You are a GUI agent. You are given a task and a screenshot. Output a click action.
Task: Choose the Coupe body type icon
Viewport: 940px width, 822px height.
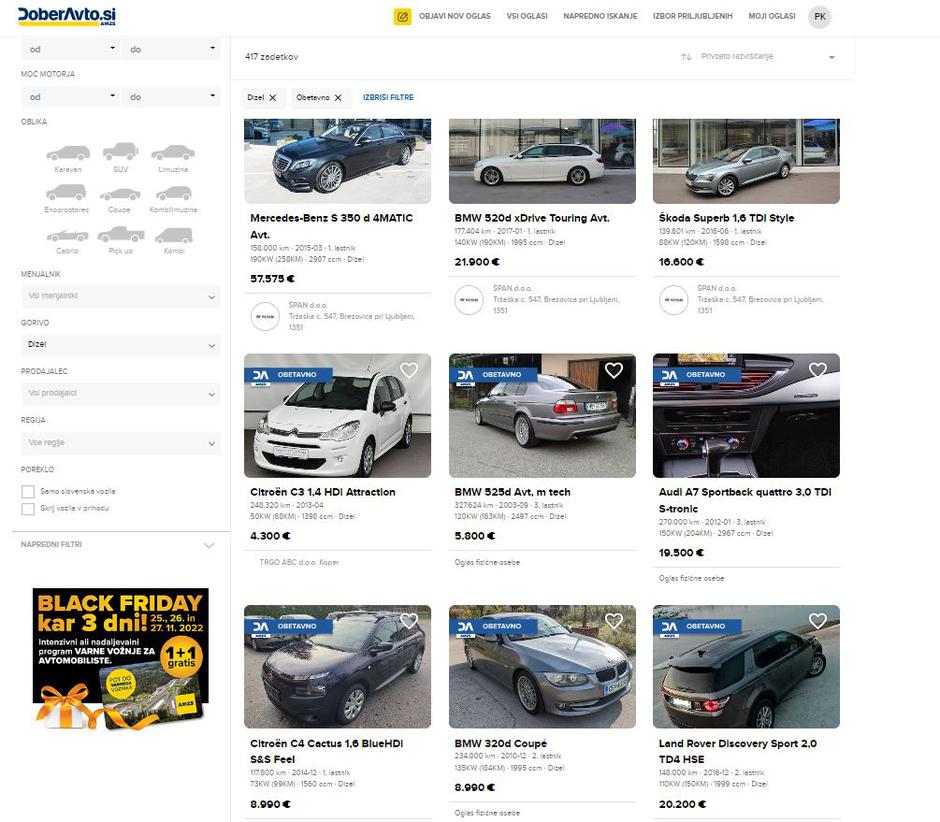(119, 194)
